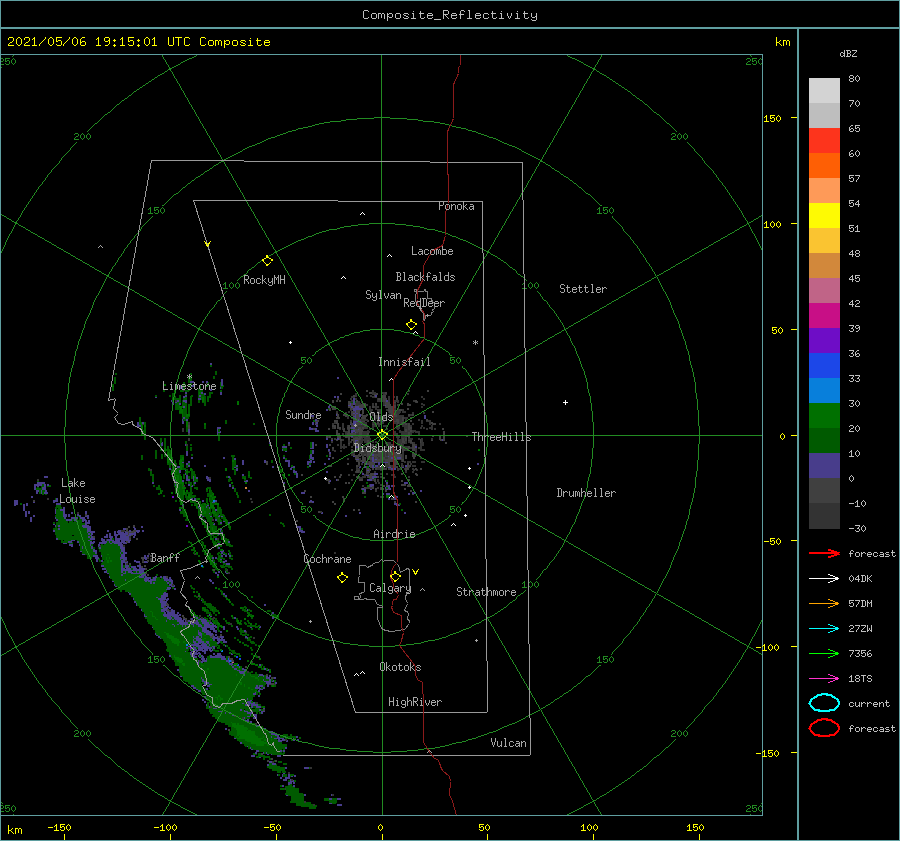Click the Composite_Reflectivity title
The width and height of the screenshot is (900, 841).
click(x=449, y=15)
